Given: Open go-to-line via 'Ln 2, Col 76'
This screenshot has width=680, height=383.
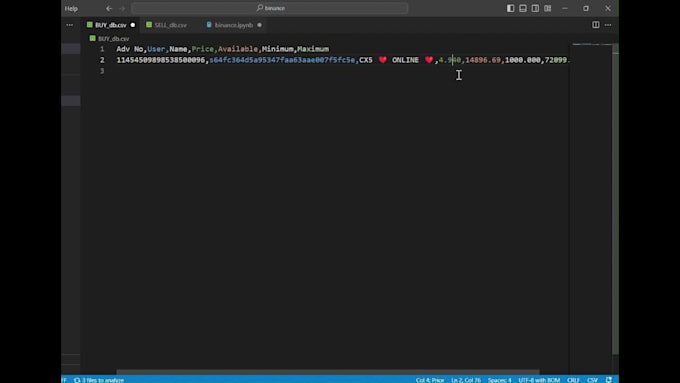Looking at the screenshot, I should [x=466, y=380].
